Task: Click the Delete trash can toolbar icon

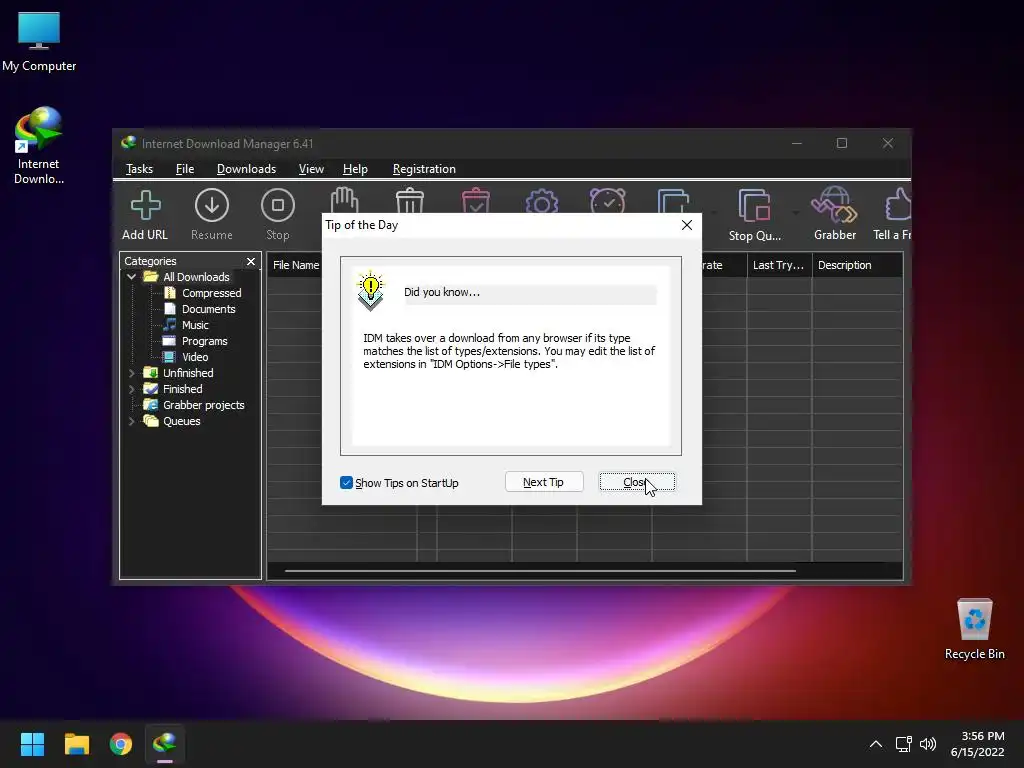Action: pos(410,200)
